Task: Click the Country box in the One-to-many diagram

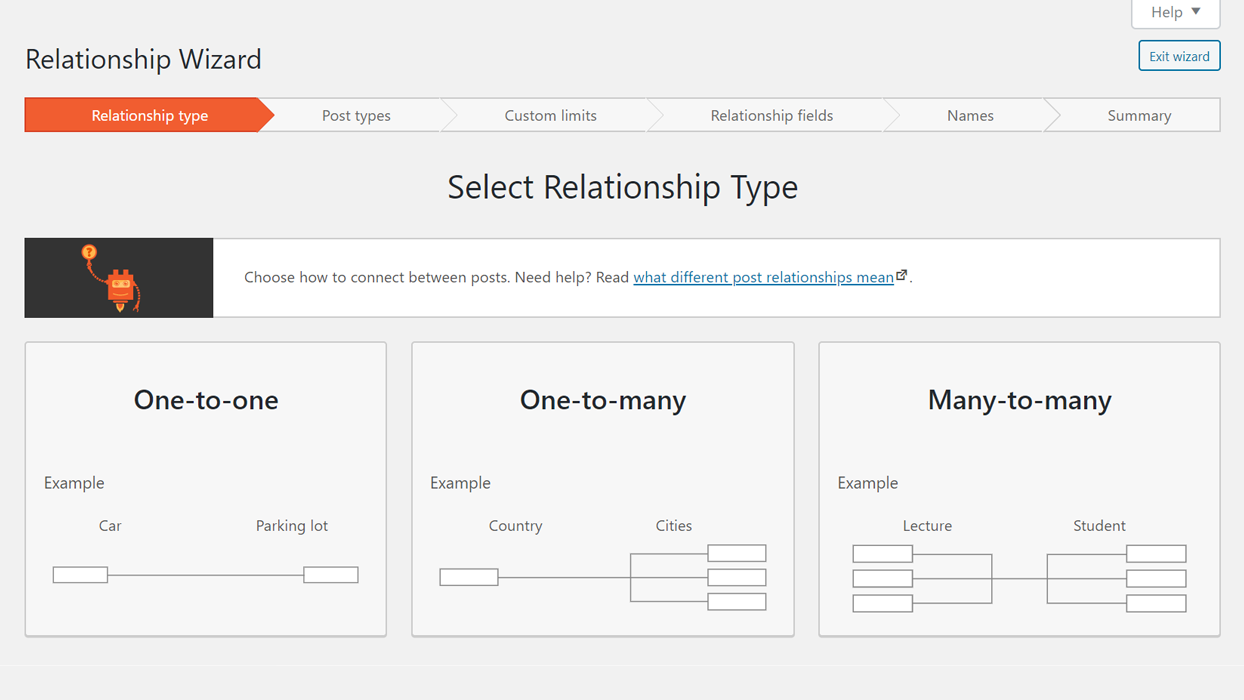Action: click(469, 576)
